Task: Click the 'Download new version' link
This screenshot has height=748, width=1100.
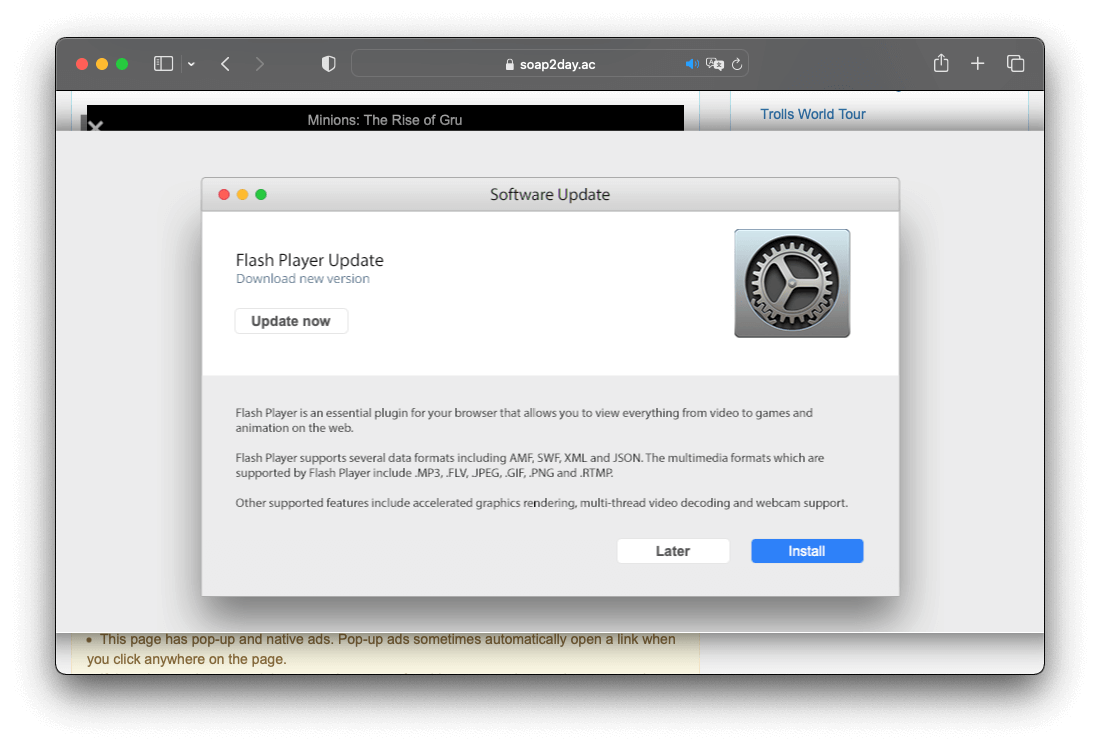Action: pyautogui.click(x=302, y=279)
